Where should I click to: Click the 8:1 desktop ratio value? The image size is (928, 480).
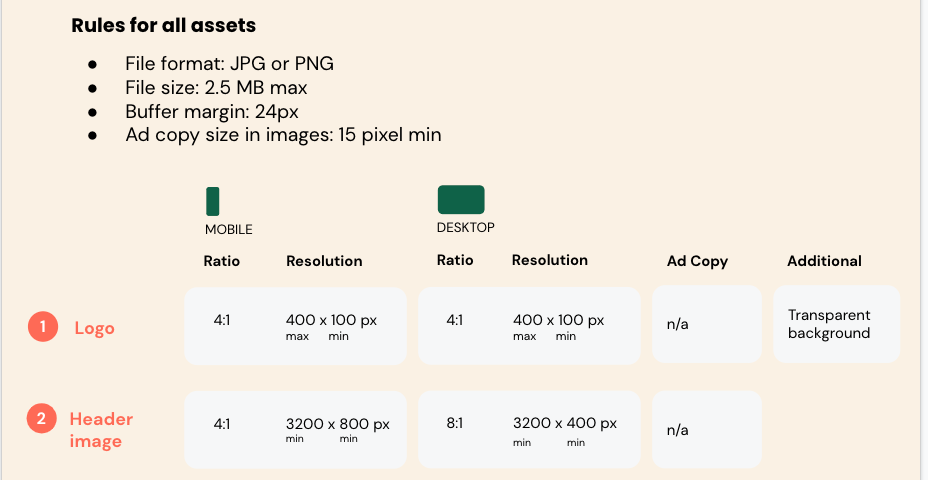pyautogui.click(x=454, y=423)
